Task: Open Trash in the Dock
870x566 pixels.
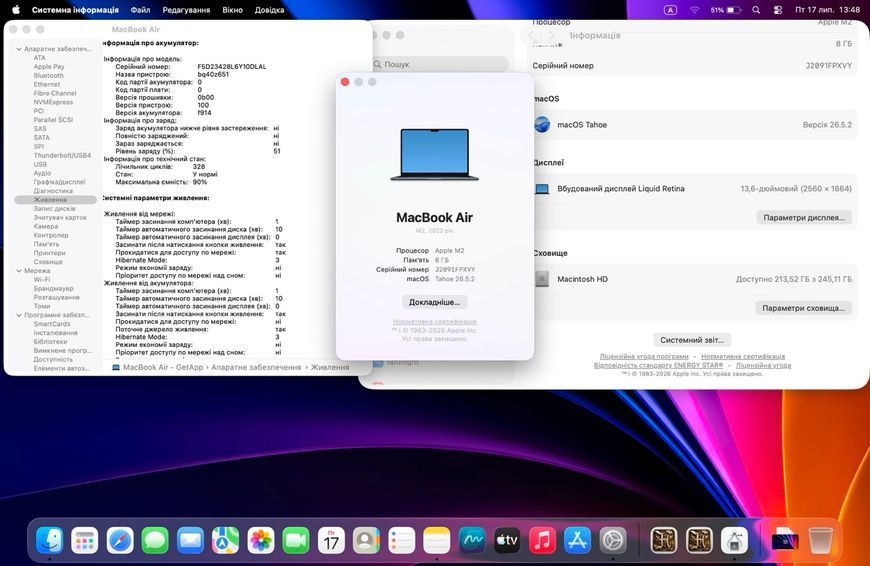Action: (x=820, y=539)
